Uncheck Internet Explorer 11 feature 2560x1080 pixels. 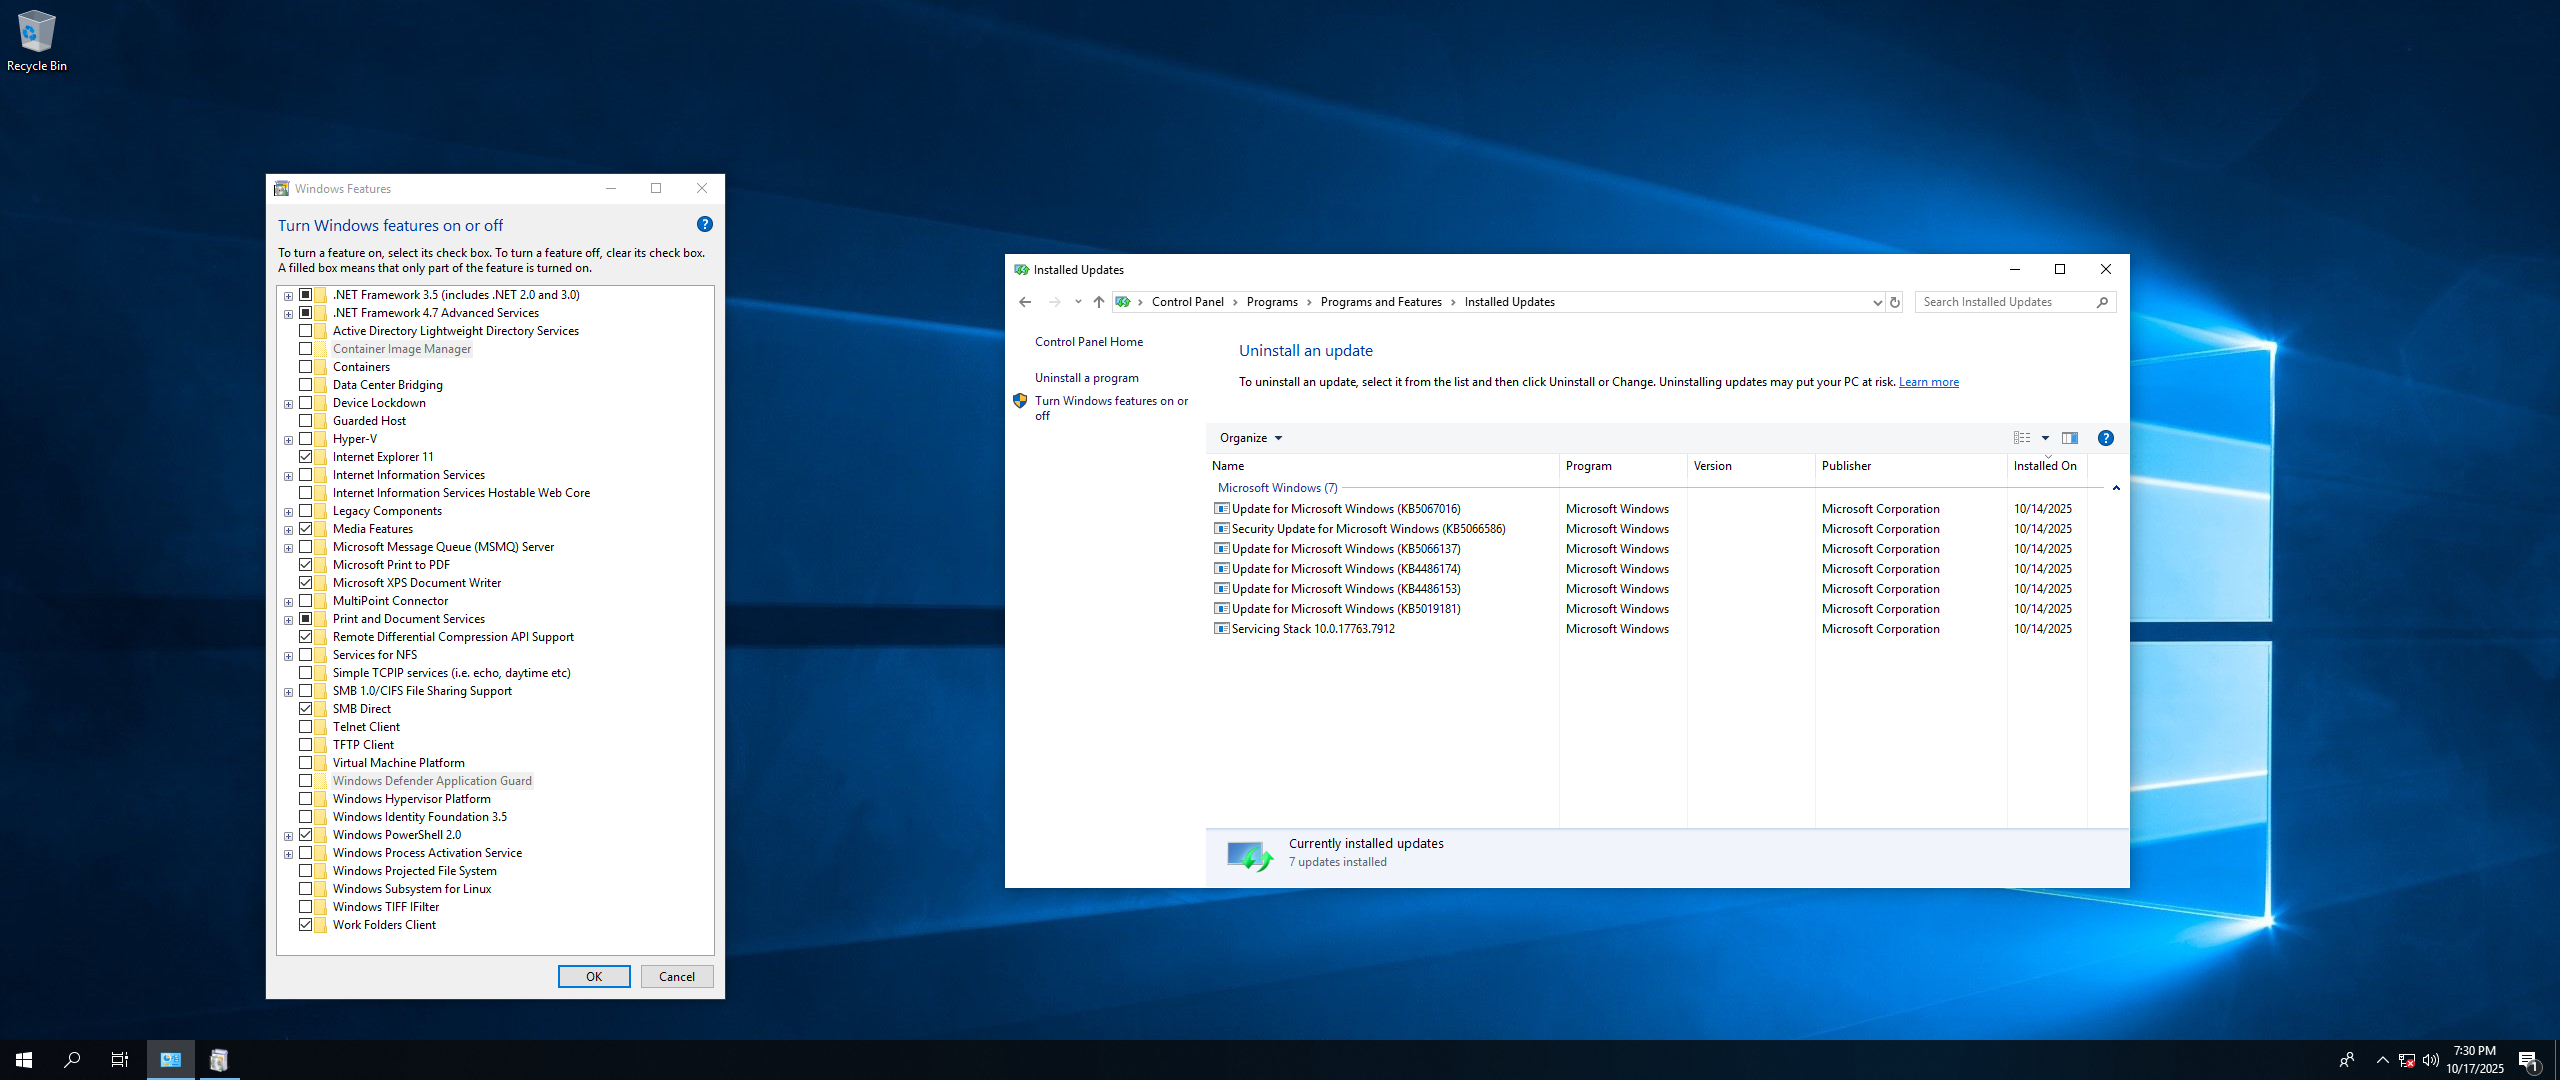pos(306,457)
